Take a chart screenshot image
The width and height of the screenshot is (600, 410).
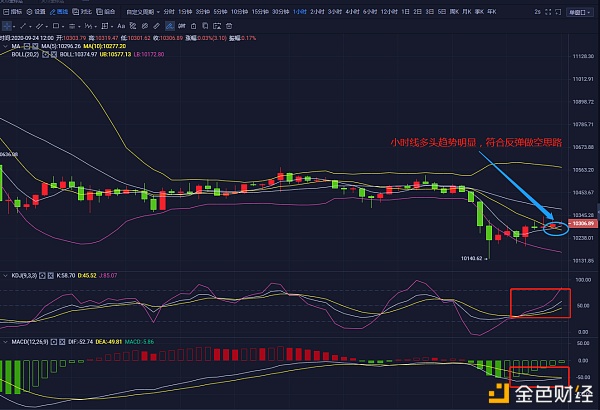click(217, 26)
